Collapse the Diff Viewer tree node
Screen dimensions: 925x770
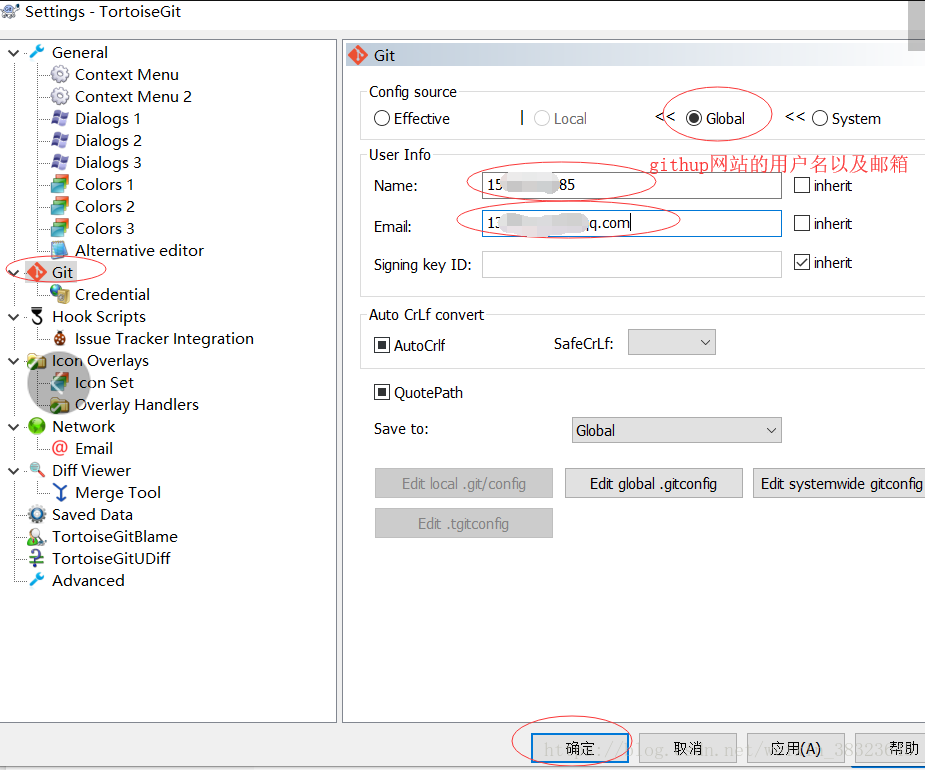(13, 471)
